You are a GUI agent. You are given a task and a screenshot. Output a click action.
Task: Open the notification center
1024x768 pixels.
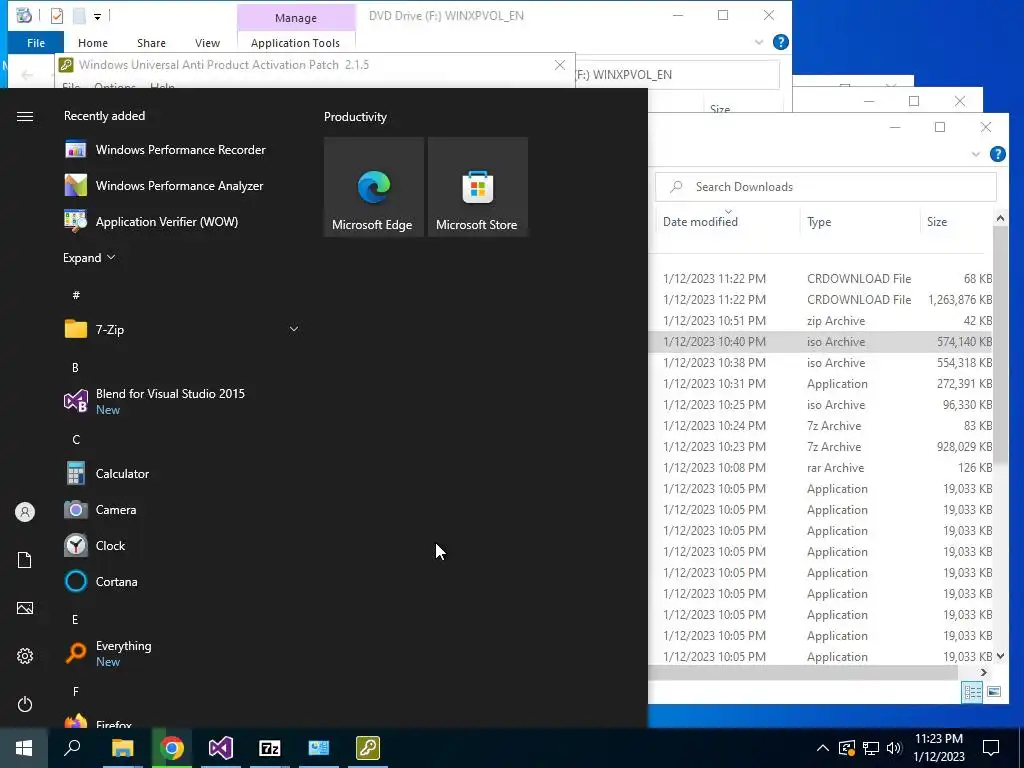point(991,748)
